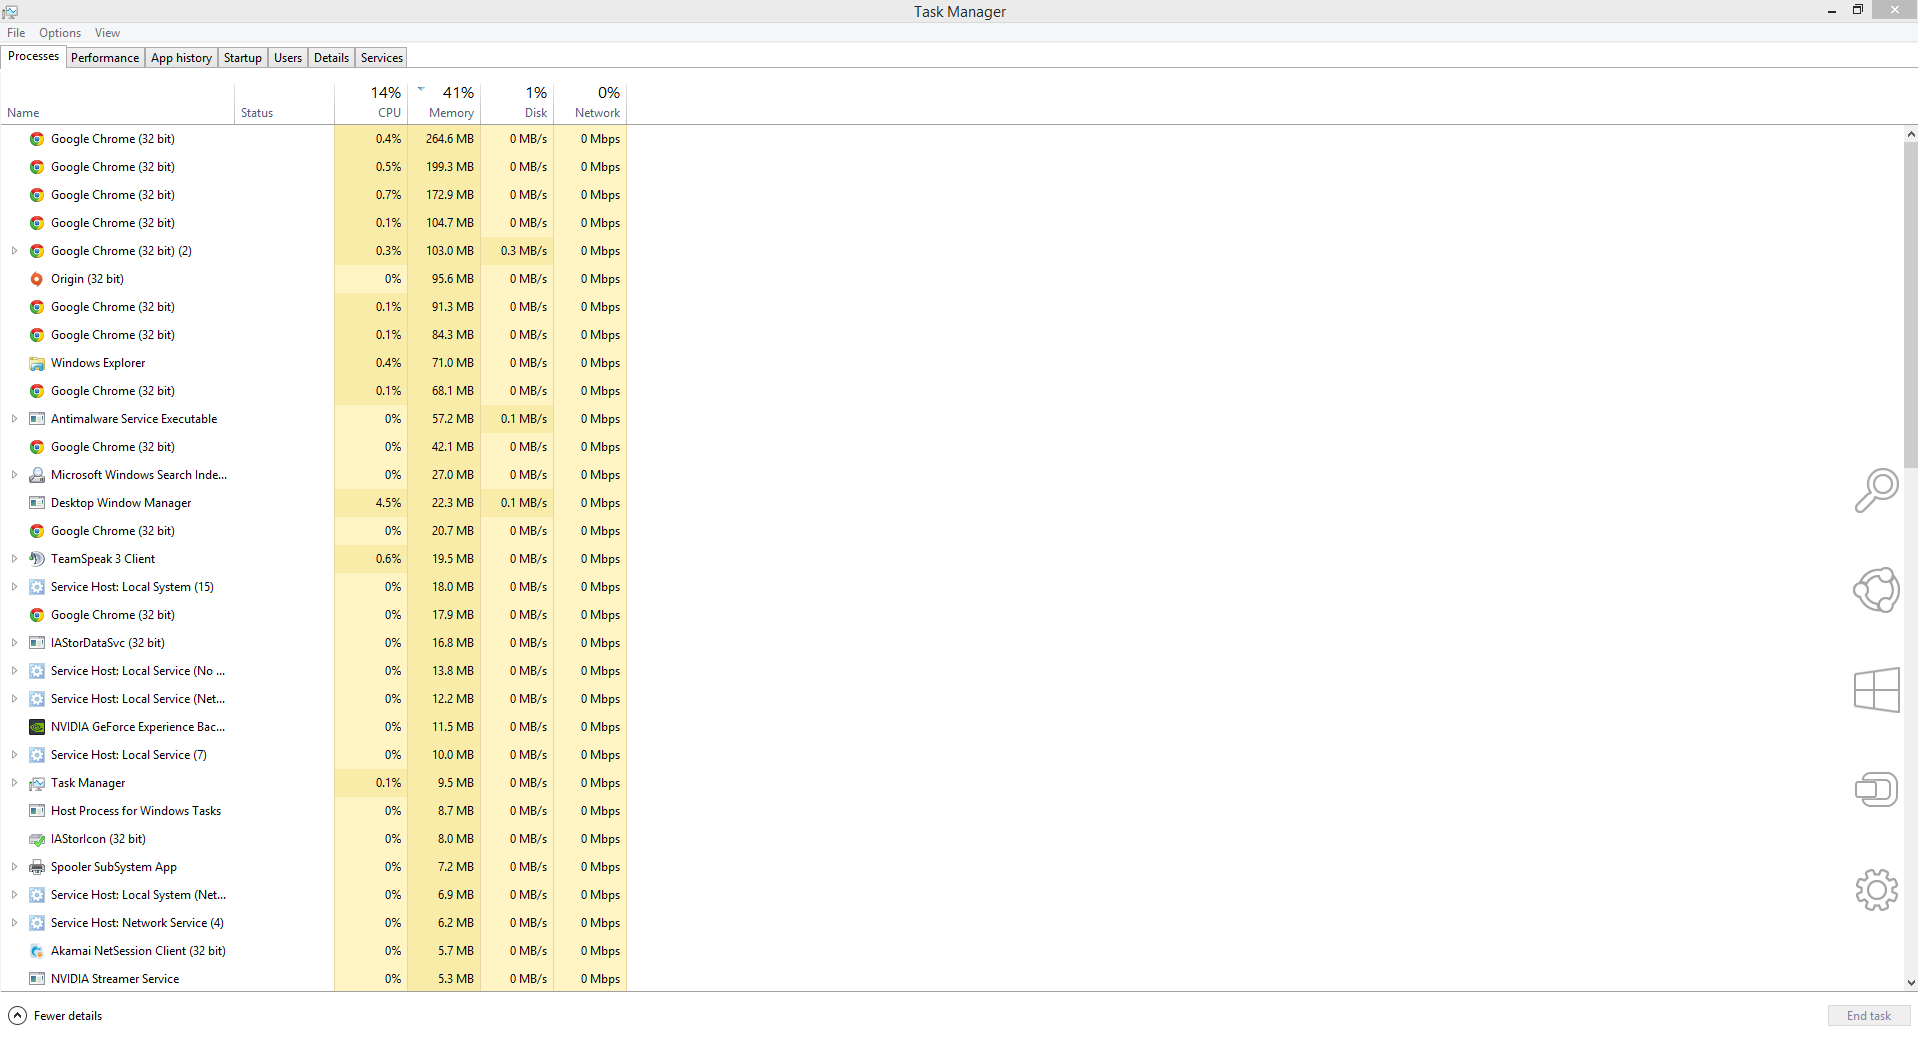Expand the Google Chrome (32 bit) (2) group
The height and width of the screenshot is (1039, 1918).
[14, 251]
